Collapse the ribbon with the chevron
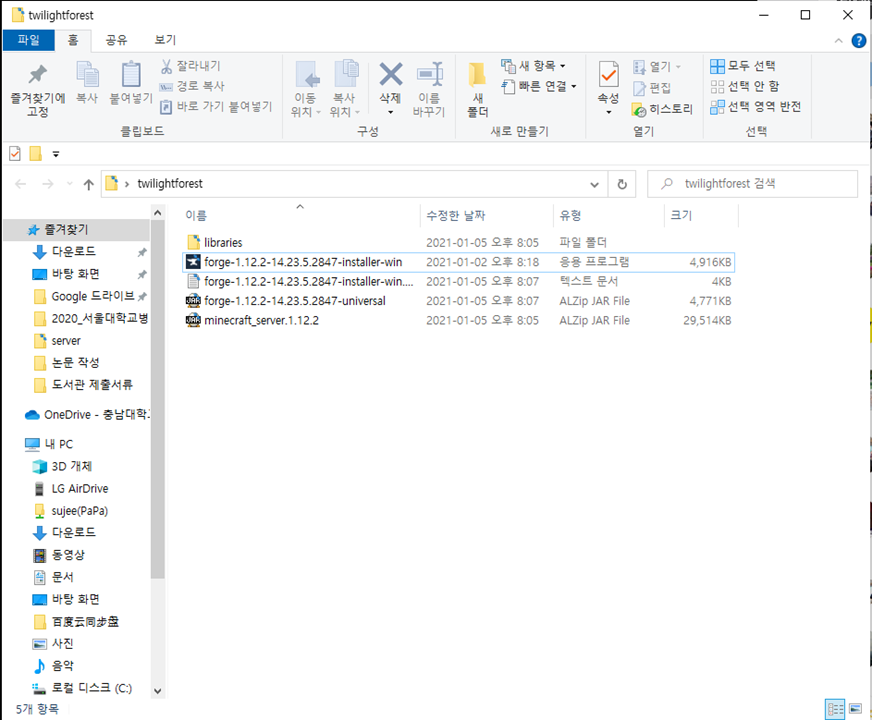This screenshot has height=720, width=872. coord(839,41)
